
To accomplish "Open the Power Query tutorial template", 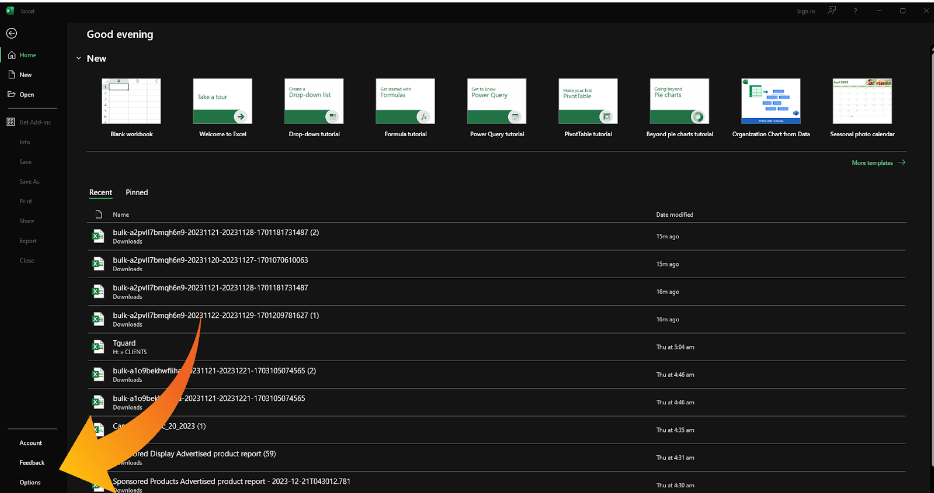I will click(497, 108).
